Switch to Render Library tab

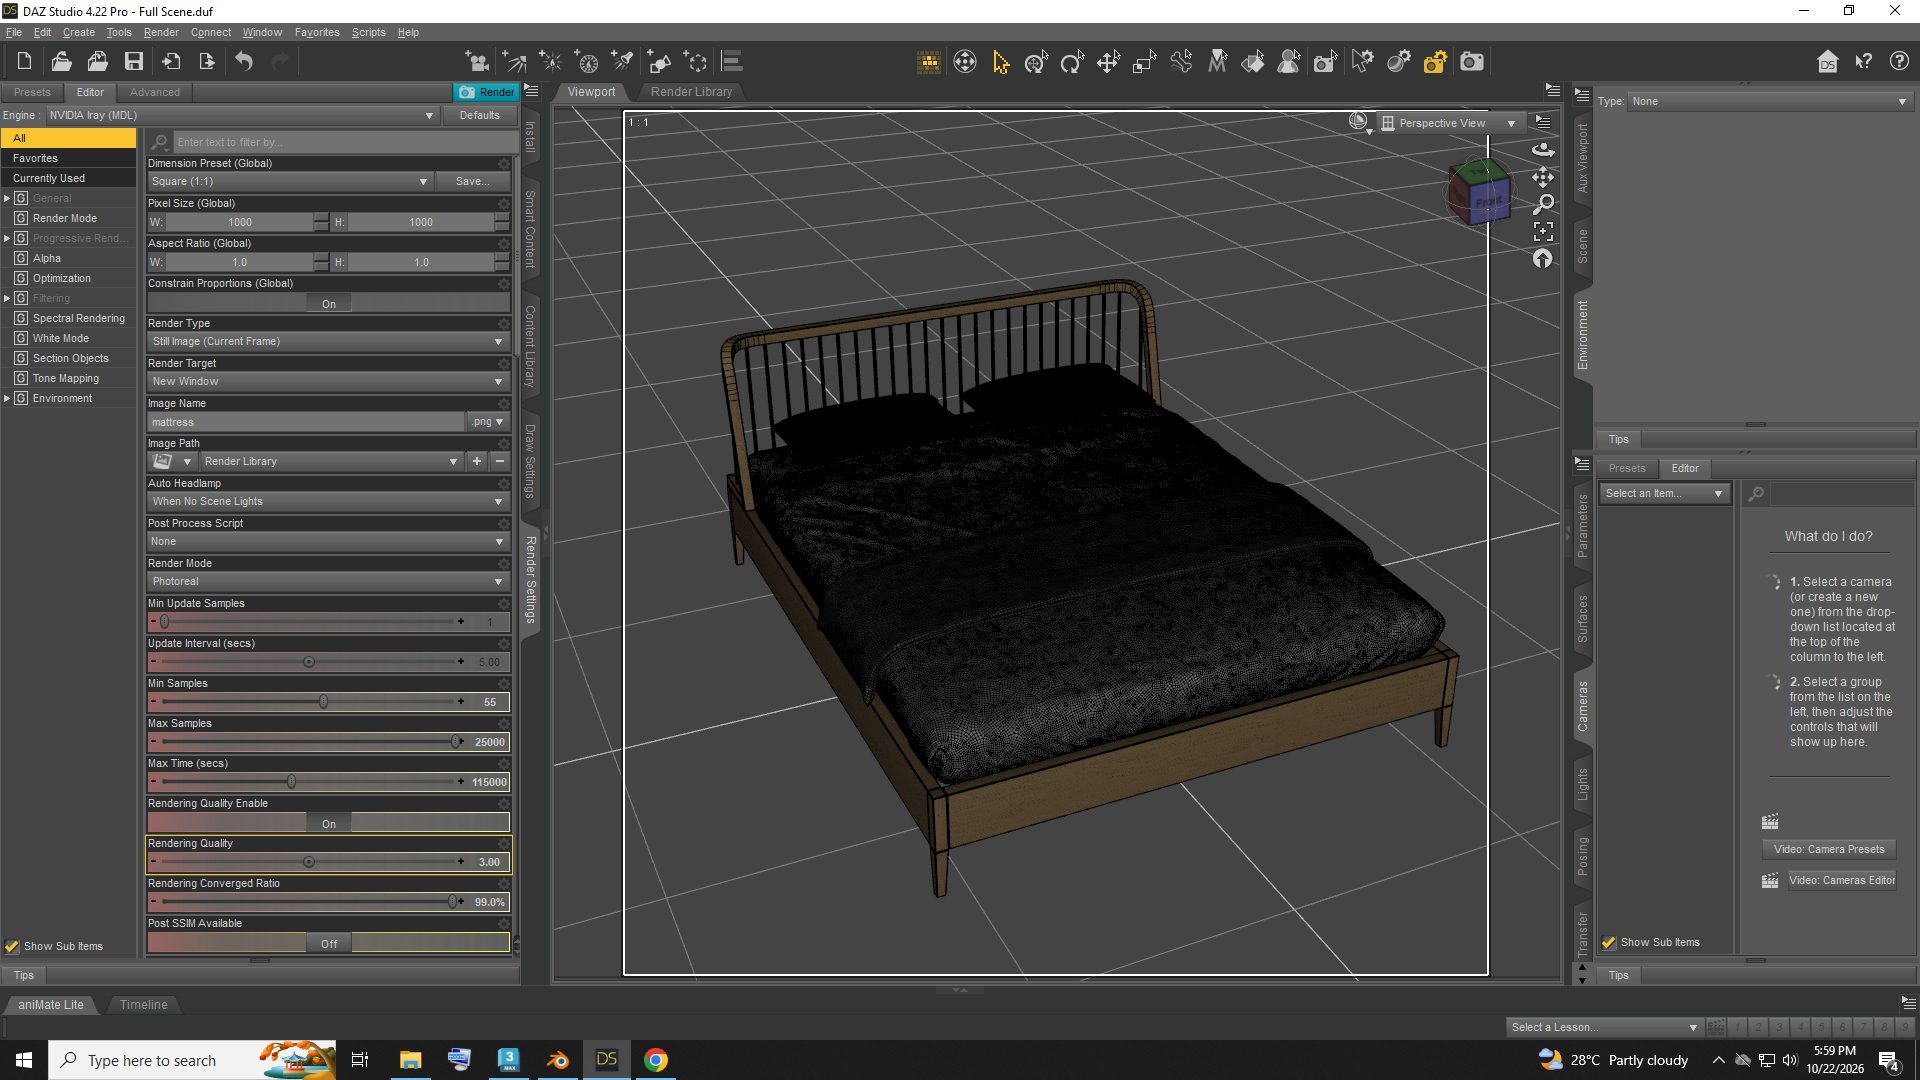691,91
